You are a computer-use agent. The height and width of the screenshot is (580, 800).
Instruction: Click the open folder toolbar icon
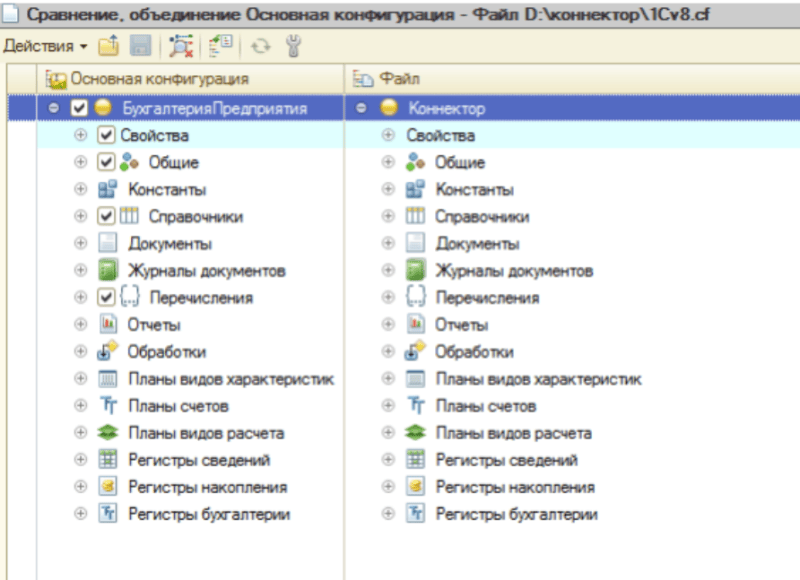[109, 47]
